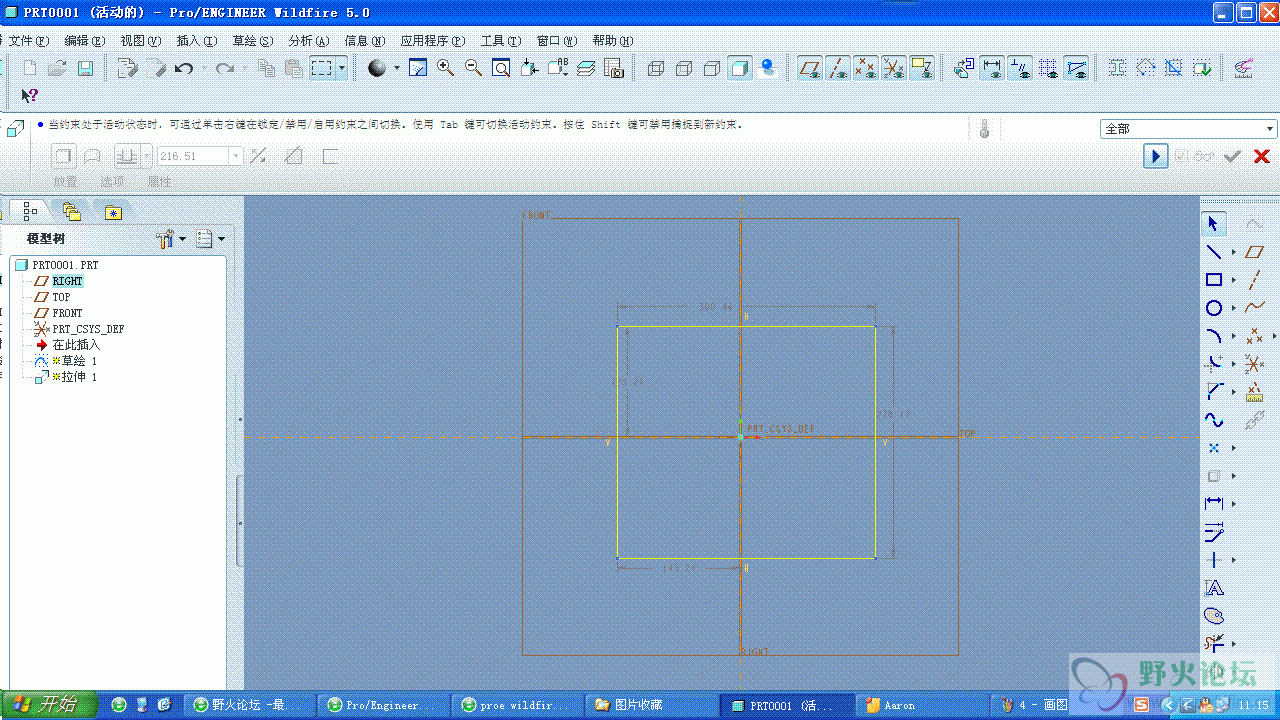Switch to the folder browser tab
The height and width of the screenshot is (720, 1280).
[x=71, y=211]
